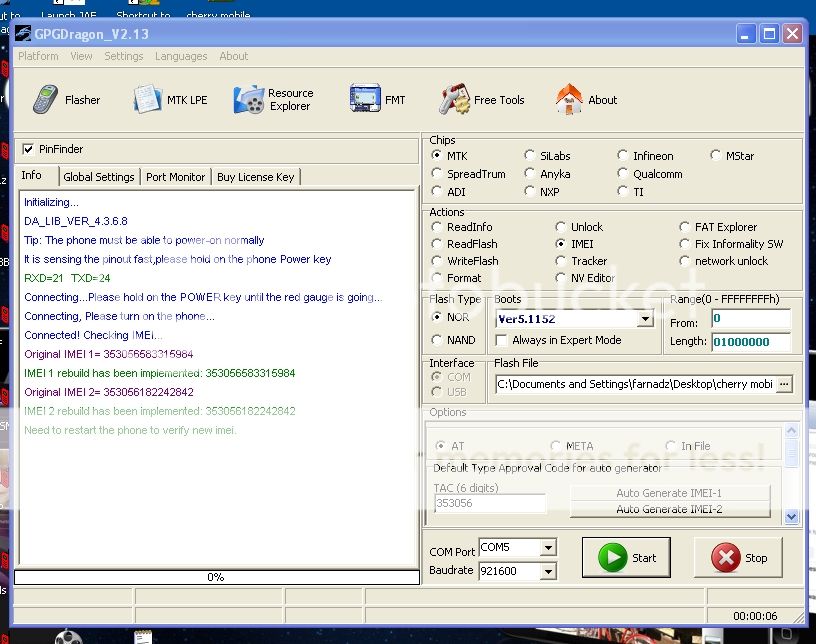Uncheck the PinFinder checkbox
This screenshot has height=644, width=816.
pos(28,149)
